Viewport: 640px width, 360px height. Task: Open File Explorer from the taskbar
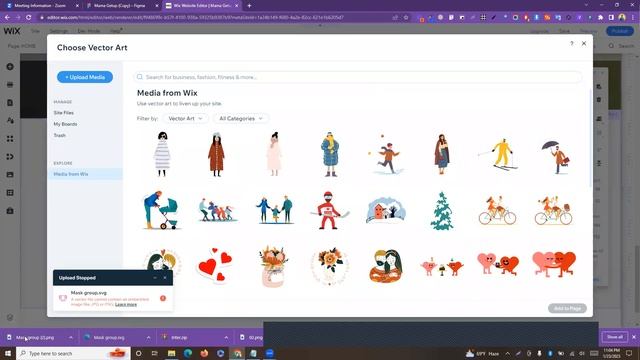171,353
